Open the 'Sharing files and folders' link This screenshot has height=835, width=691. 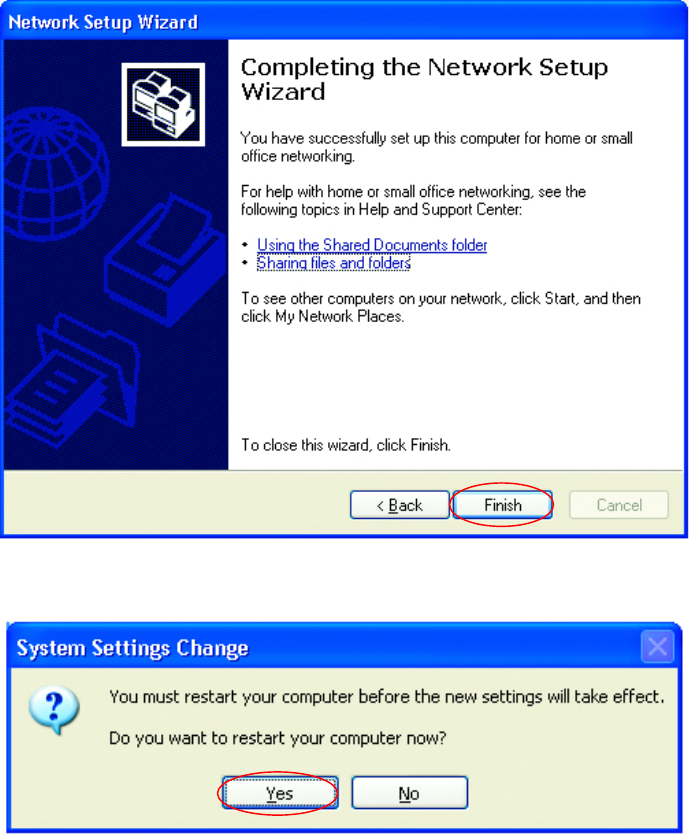point(334,263)
